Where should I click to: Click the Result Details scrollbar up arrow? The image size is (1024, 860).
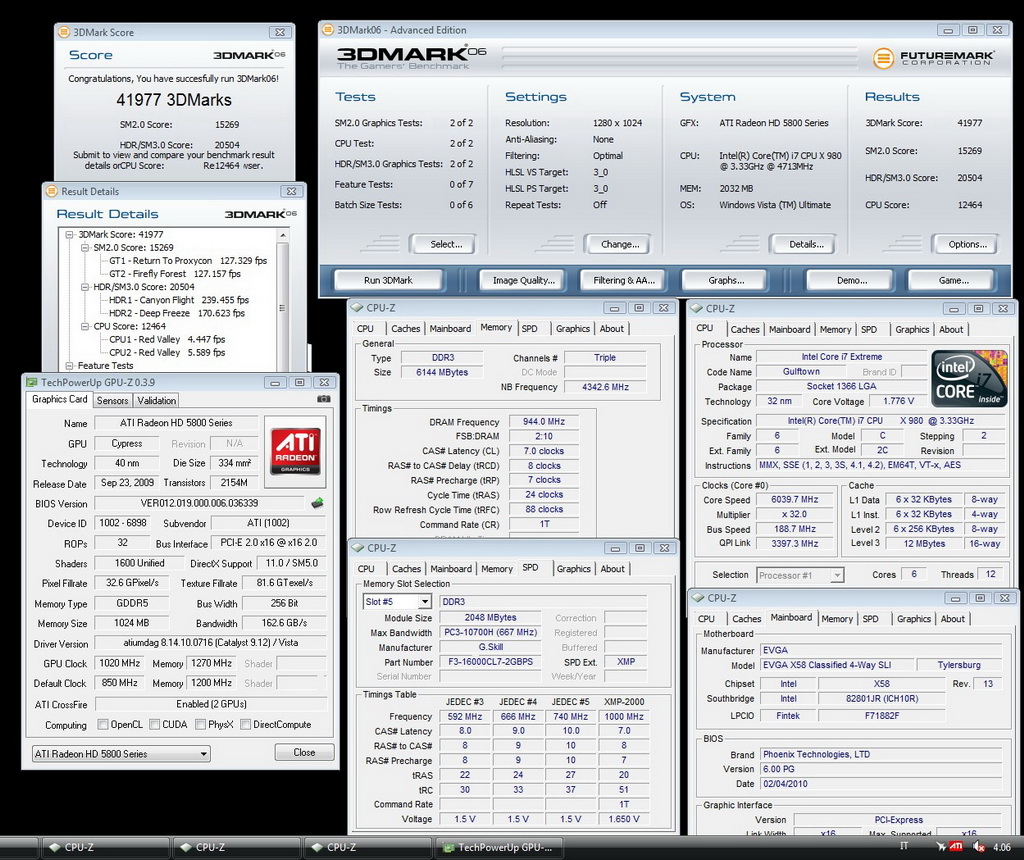click(x=282, y=235)
